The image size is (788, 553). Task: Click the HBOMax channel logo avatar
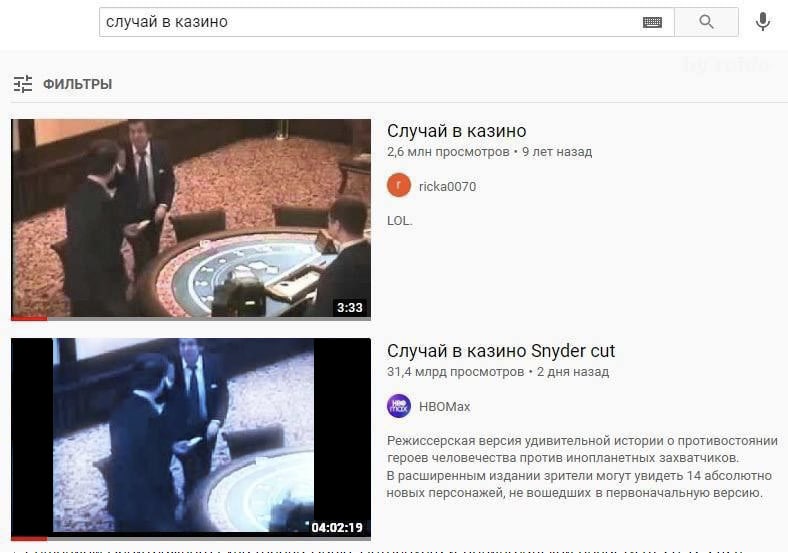399,406
